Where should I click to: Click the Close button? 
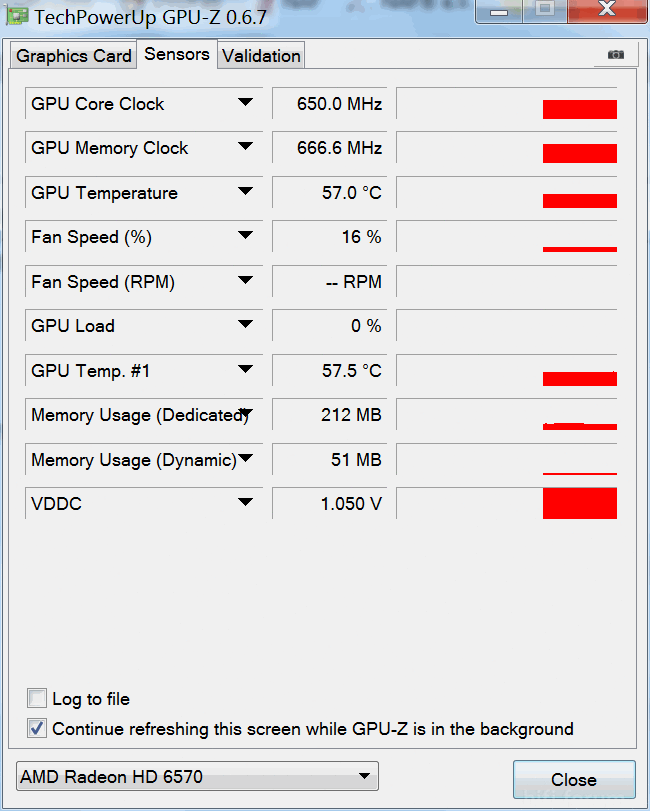574,779
